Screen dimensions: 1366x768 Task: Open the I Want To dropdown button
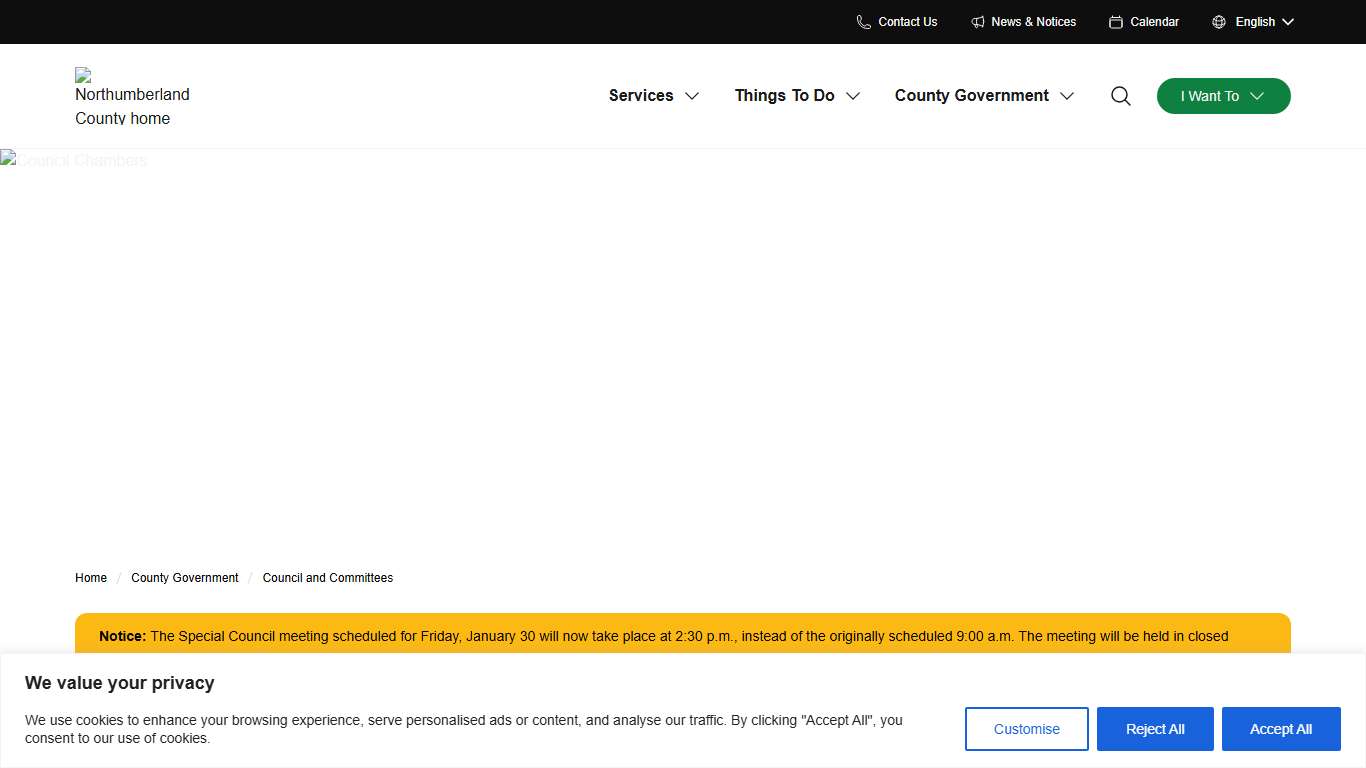(x=1223, y=96)
